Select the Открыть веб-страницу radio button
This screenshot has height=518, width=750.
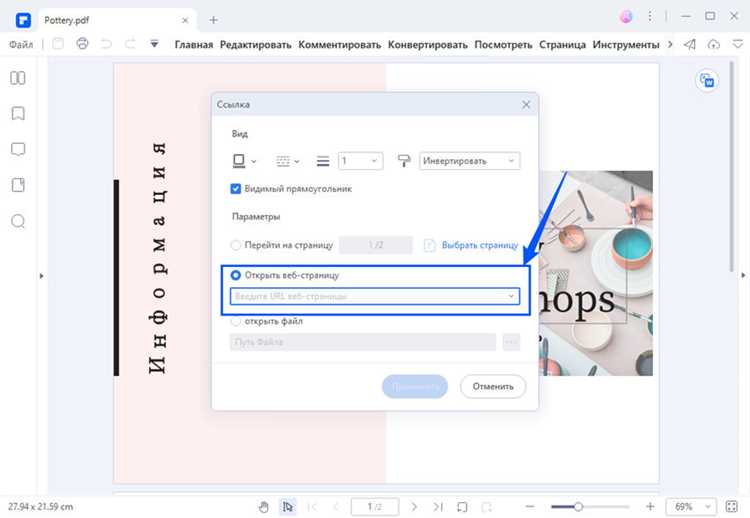[x=235, y=275]
